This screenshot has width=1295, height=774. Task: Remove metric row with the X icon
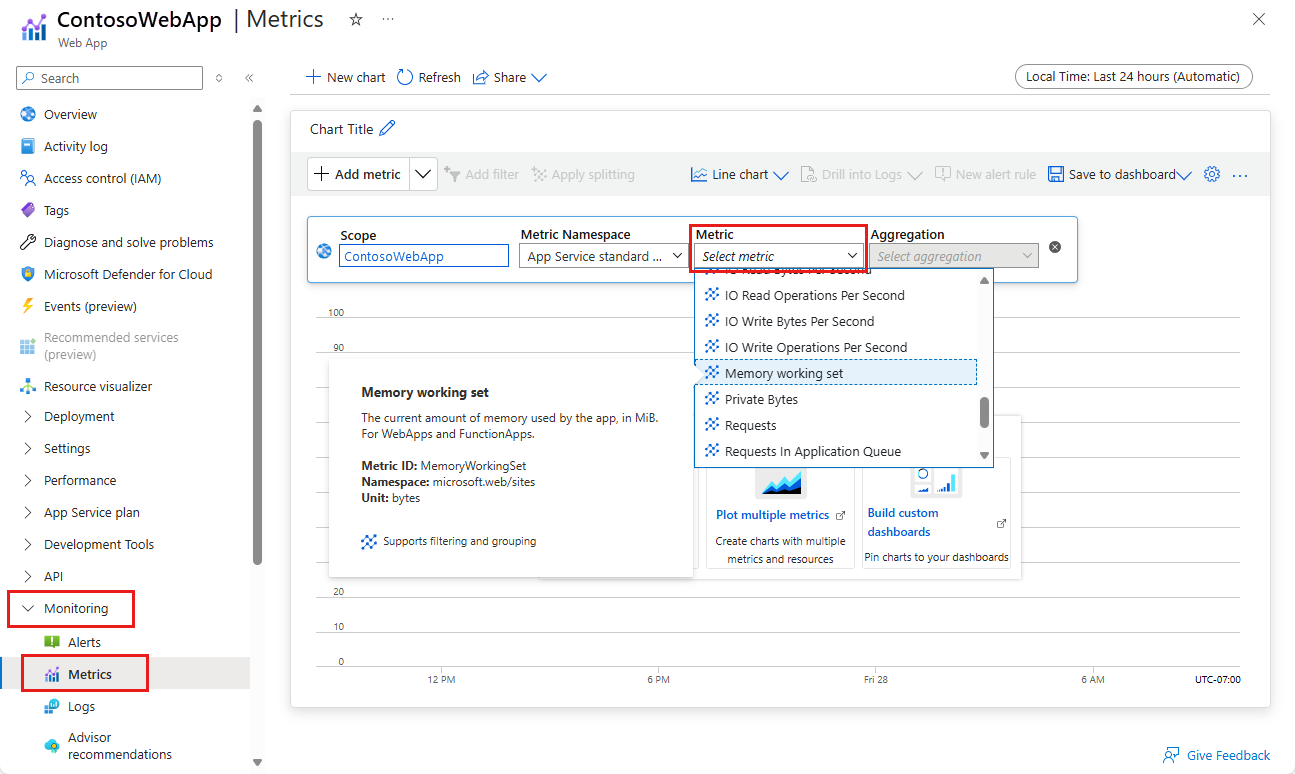[1055, 247]
